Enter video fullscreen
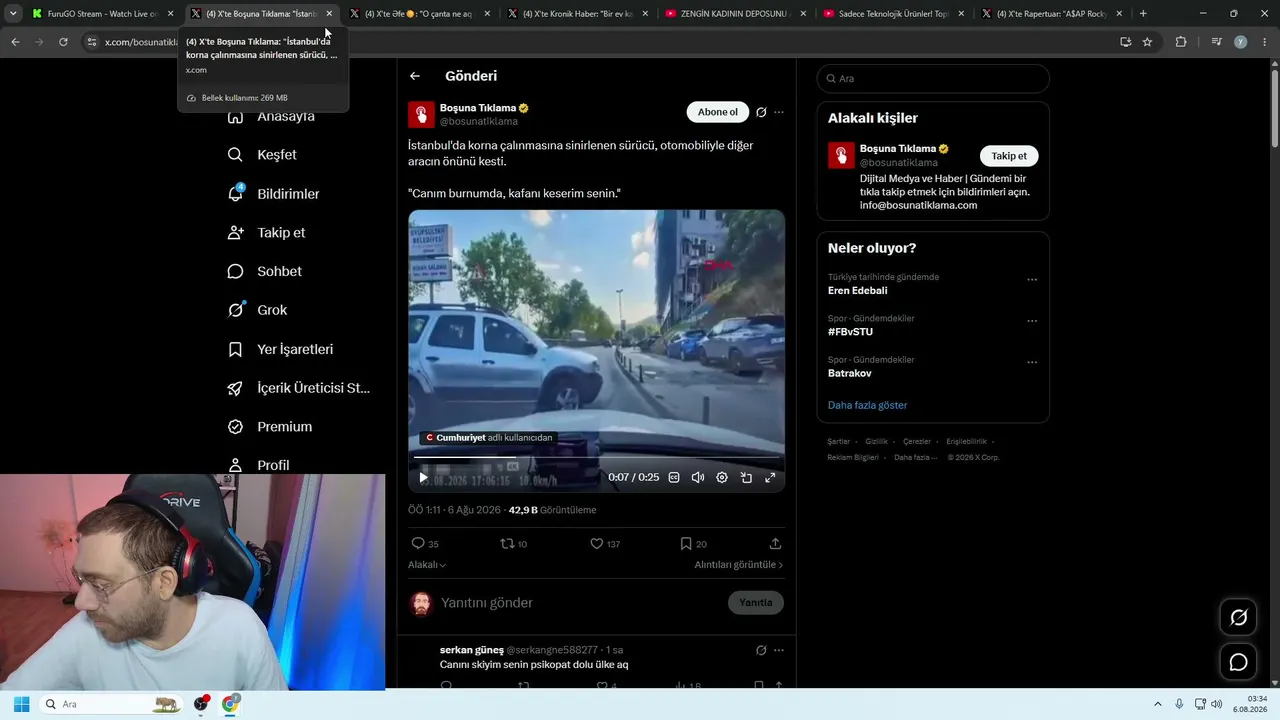 click(x=770, y=478)
